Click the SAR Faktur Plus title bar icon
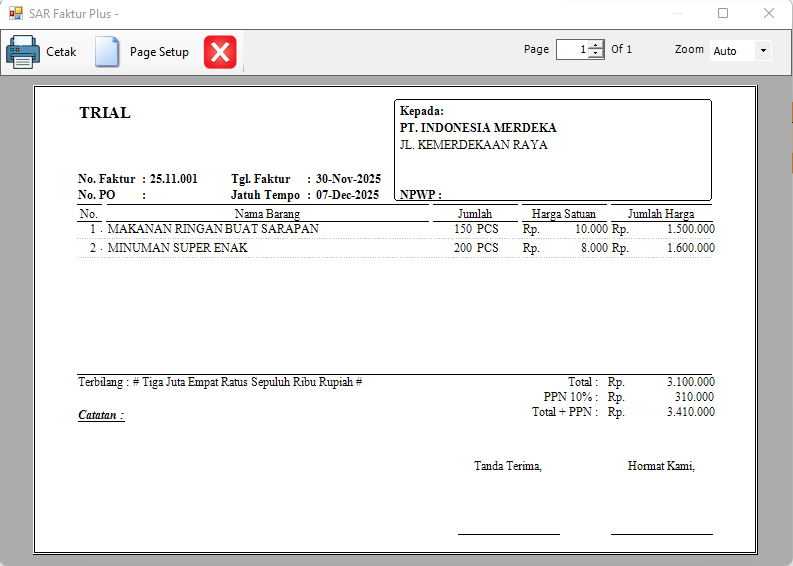 coord(15,14)
